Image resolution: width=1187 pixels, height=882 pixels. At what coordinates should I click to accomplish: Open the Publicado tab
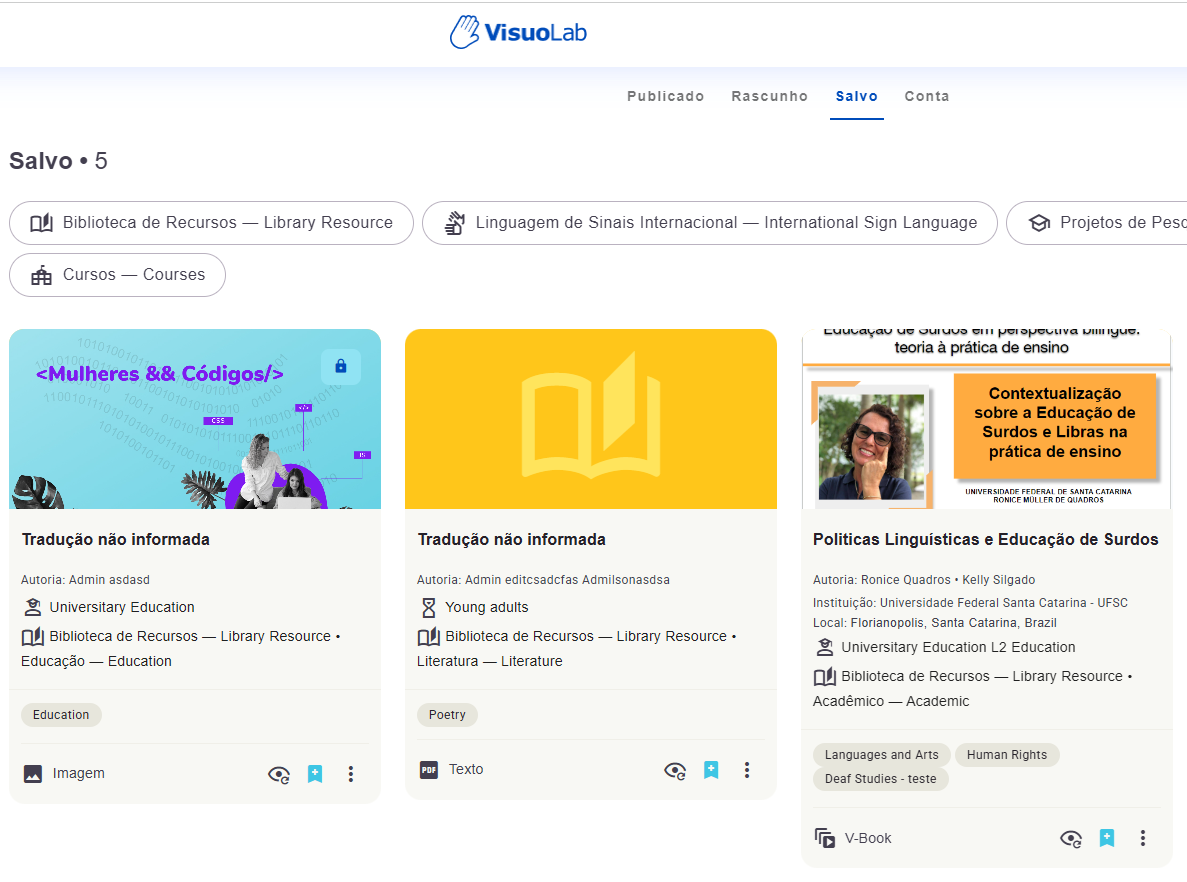pos(665,96)
